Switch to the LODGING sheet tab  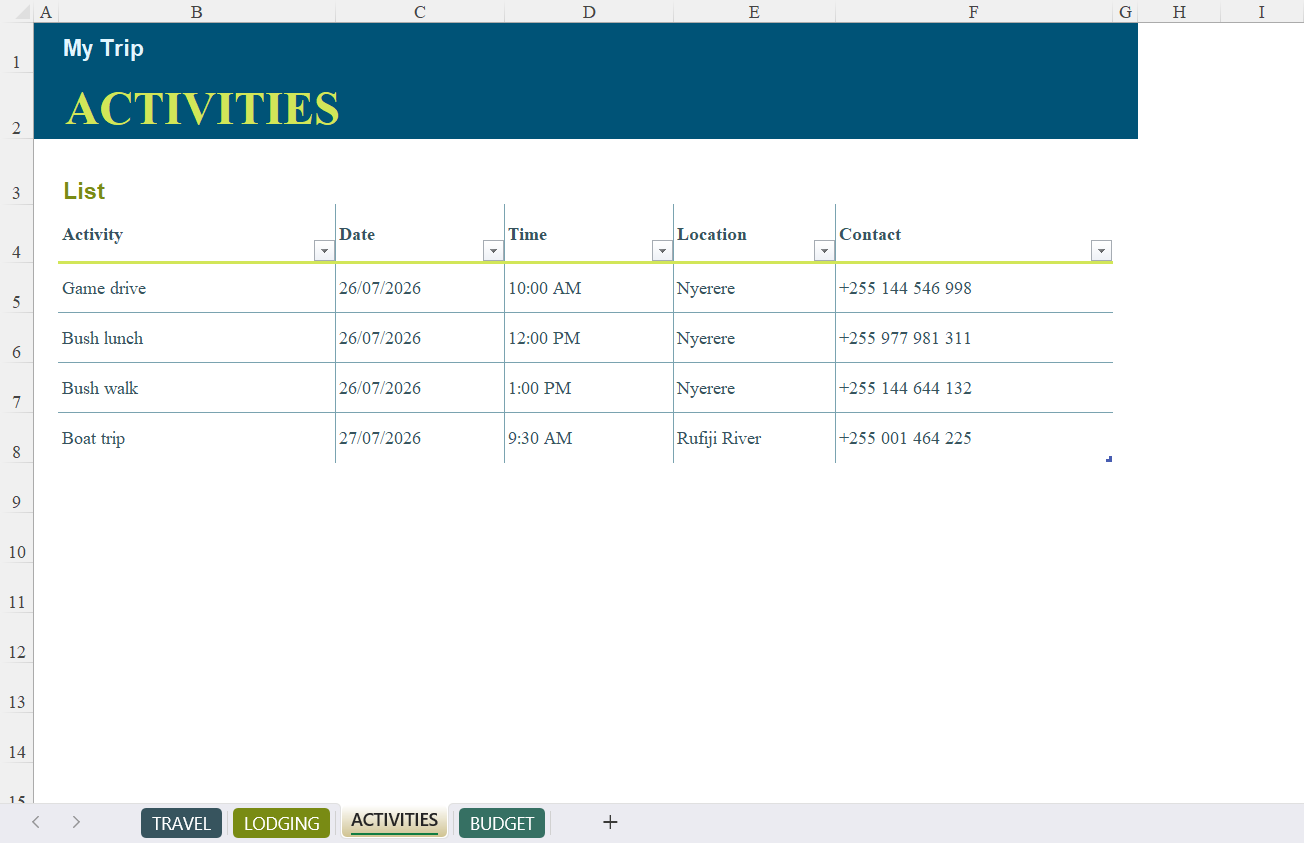pos(281,823)
